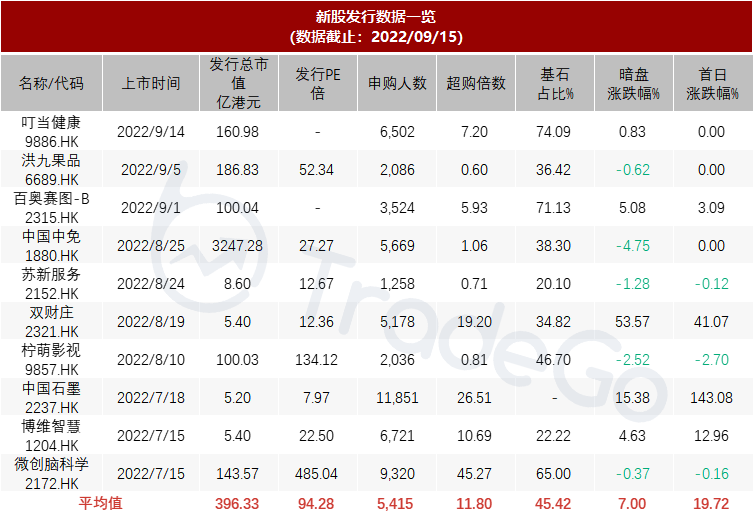
Task: Click the stock name 博维智慧 1204.HK
Action: click(51, 435)
